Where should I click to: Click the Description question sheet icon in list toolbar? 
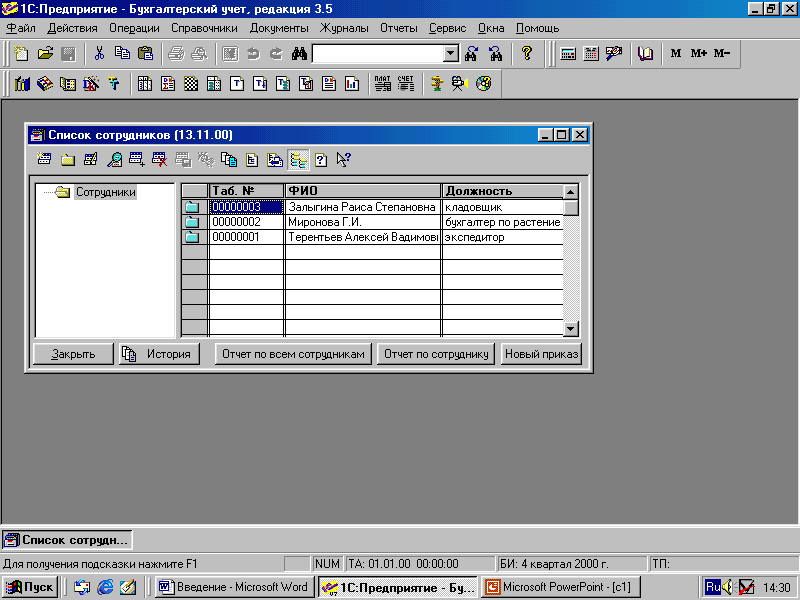point(321,160)
